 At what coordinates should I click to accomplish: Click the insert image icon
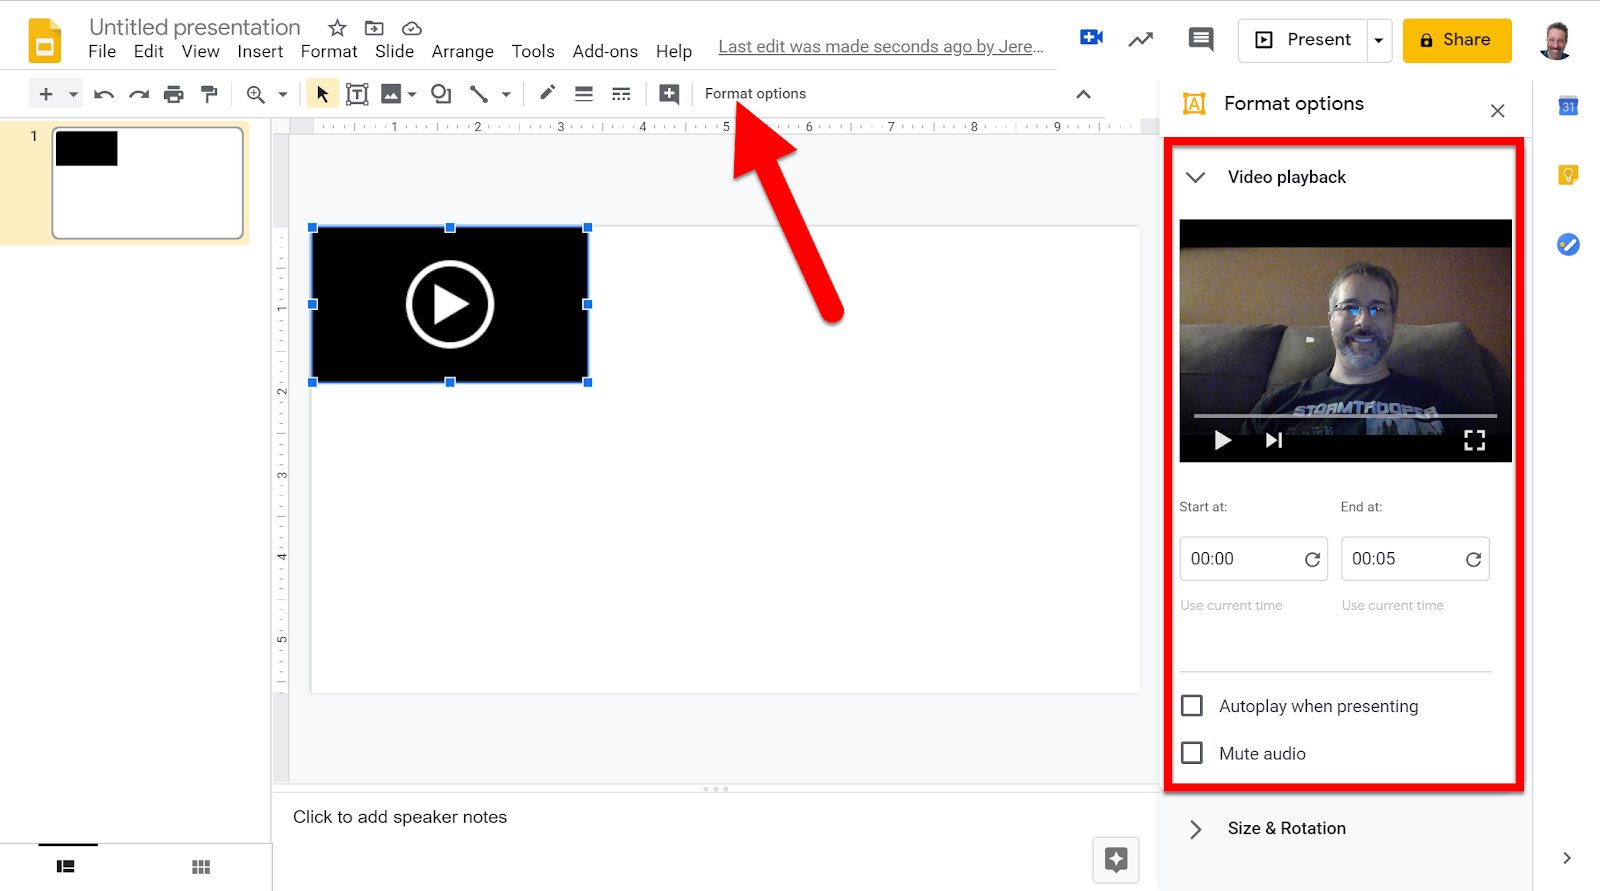[x=391, y=94]
